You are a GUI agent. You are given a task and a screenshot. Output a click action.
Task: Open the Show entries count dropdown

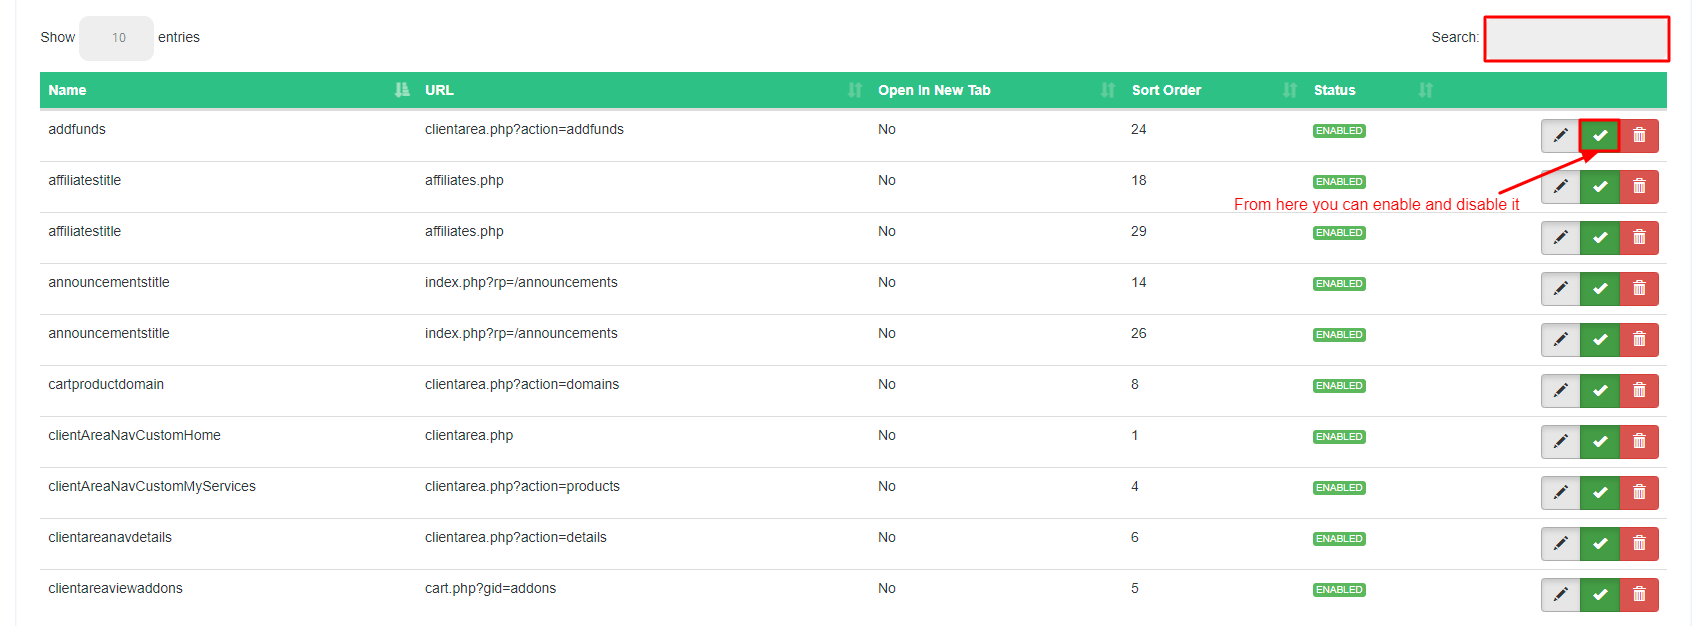click(117, 38)
